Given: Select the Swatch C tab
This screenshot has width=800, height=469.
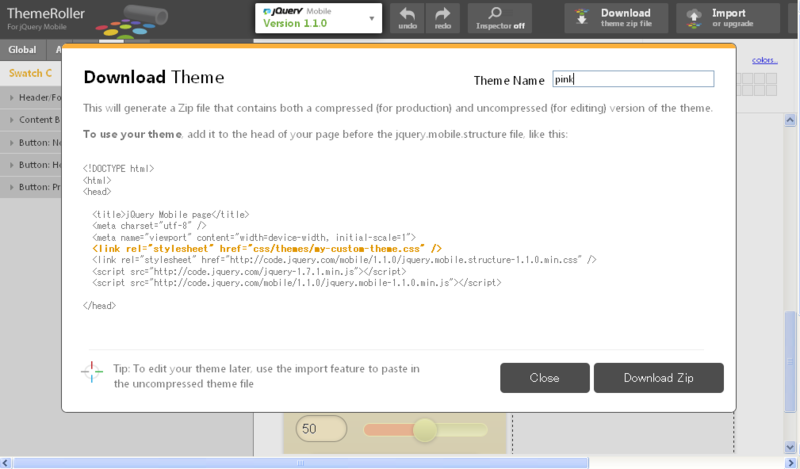Looking at the screenshot, I should coord(31,73).
